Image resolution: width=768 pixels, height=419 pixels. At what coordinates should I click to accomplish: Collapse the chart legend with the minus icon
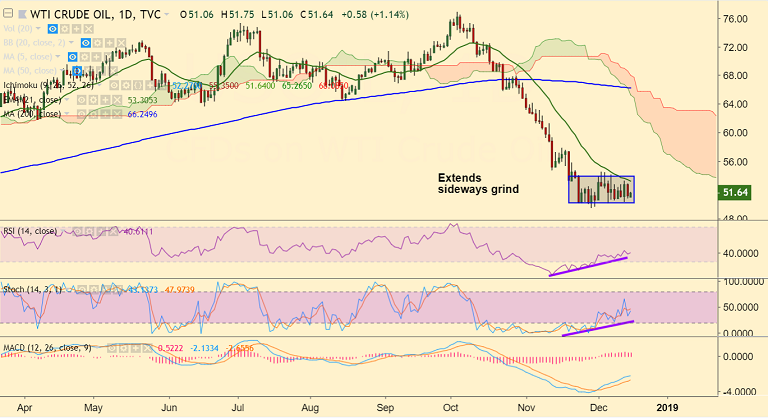click(8, 13)
